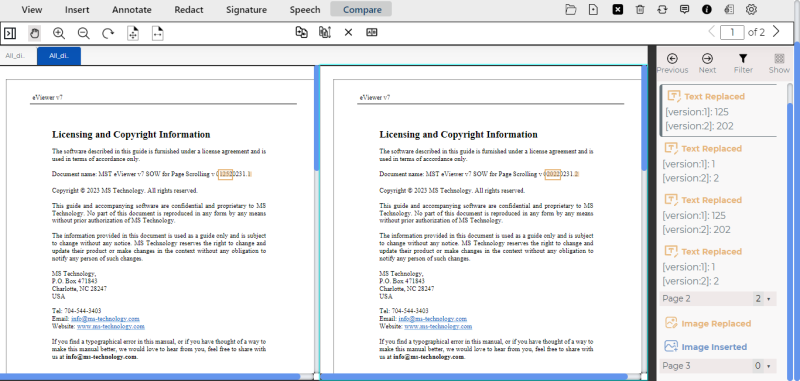This screenshot has width=800, height=381.
Task: Toggle the side panel icon
Action: (10, 34)
